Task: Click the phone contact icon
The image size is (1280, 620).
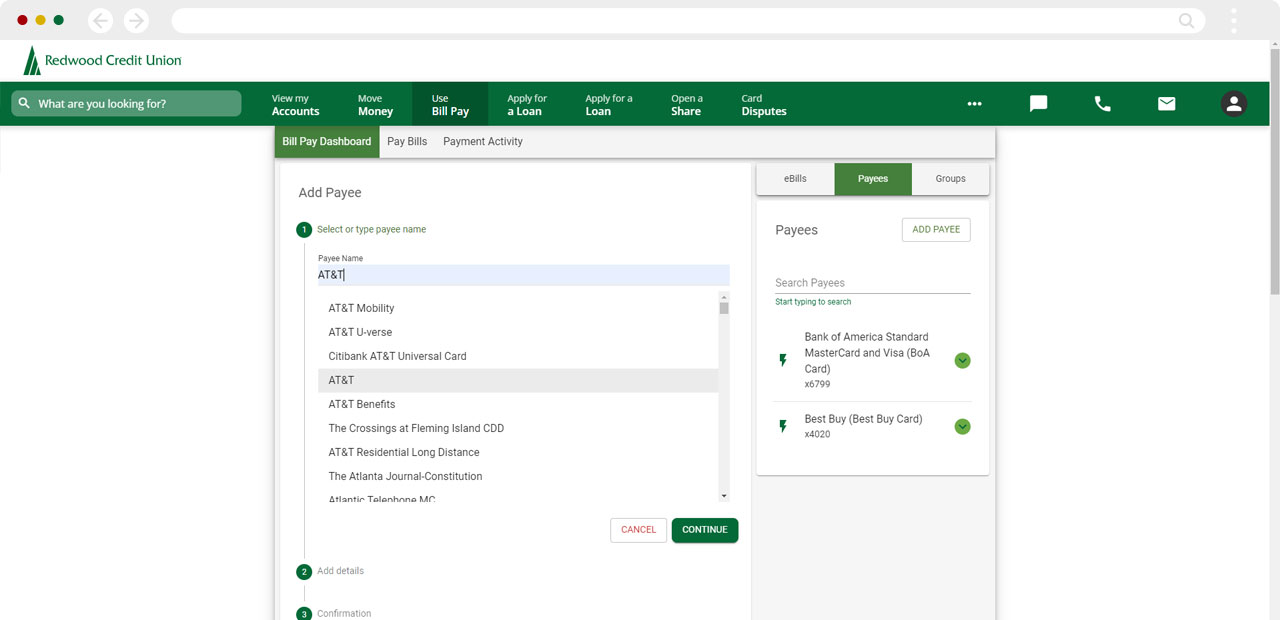Action: [x=1102, y=103]
